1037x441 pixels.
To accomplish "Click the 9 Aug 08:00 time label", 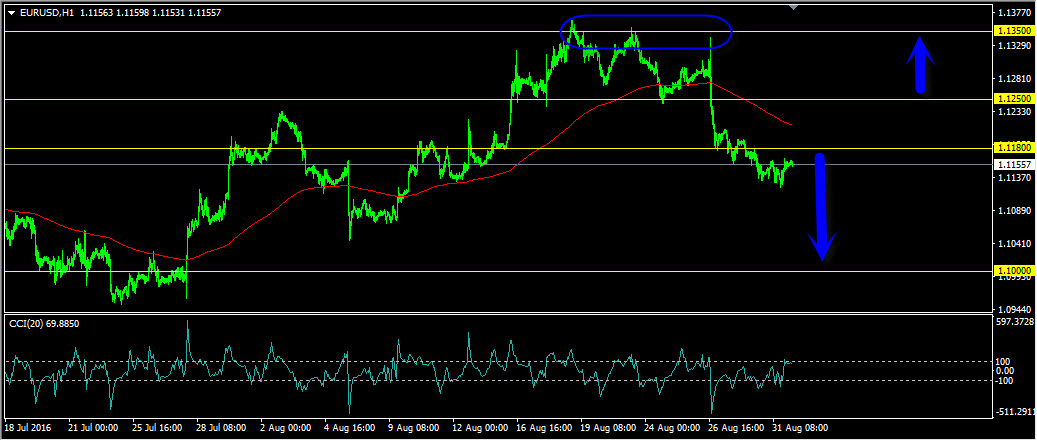I will (413, 428).
